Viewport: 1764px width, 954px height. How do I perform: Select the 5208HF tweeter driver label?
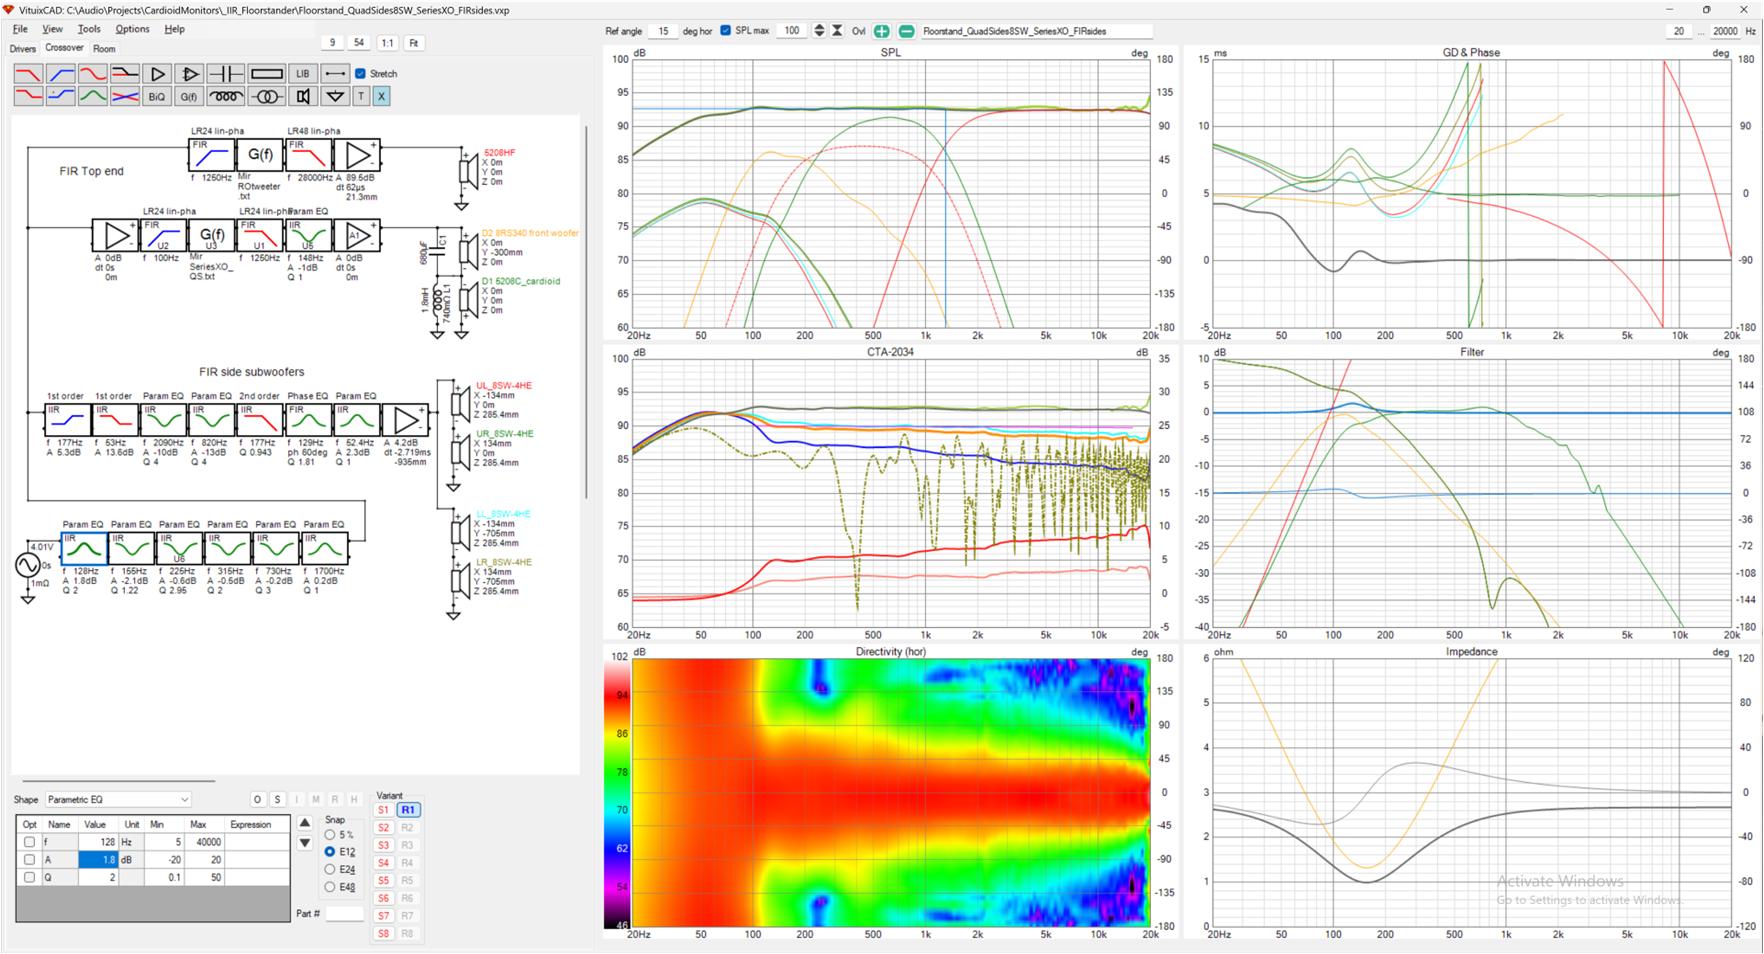pyautogui.click(x=500, y=153)
